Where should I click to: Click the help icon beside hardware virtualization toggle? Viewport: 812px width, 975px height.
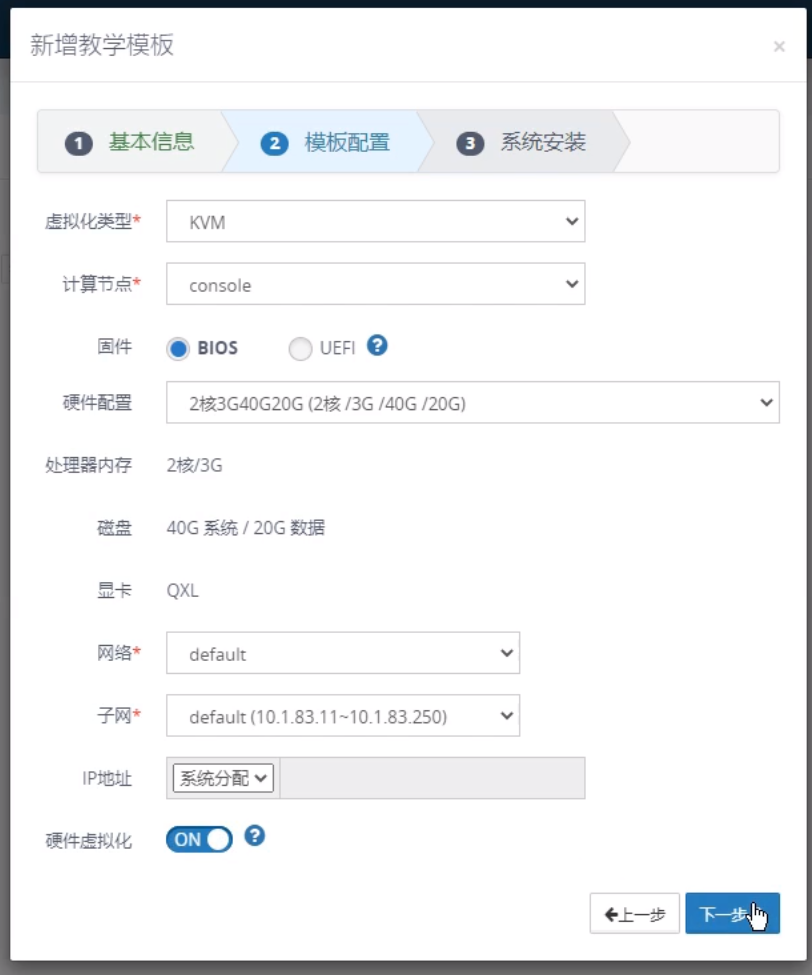255,835
